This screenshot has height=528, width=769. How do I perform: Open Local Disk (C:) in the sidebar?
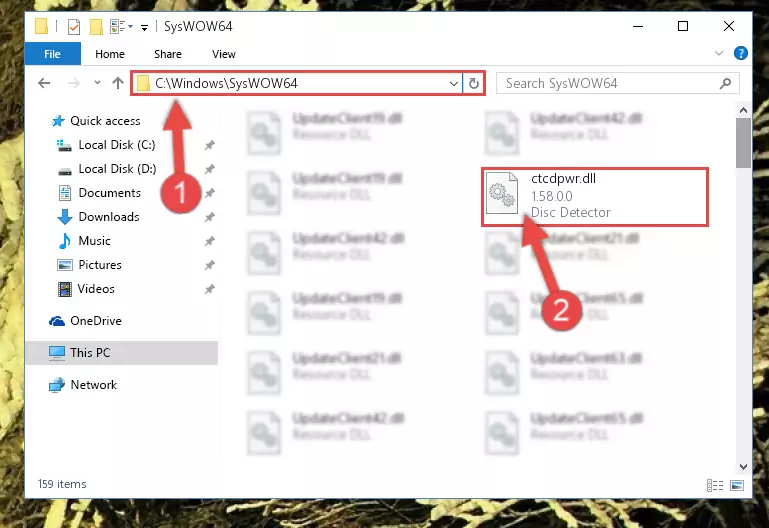pyautogui.click(x=117, y=145)
